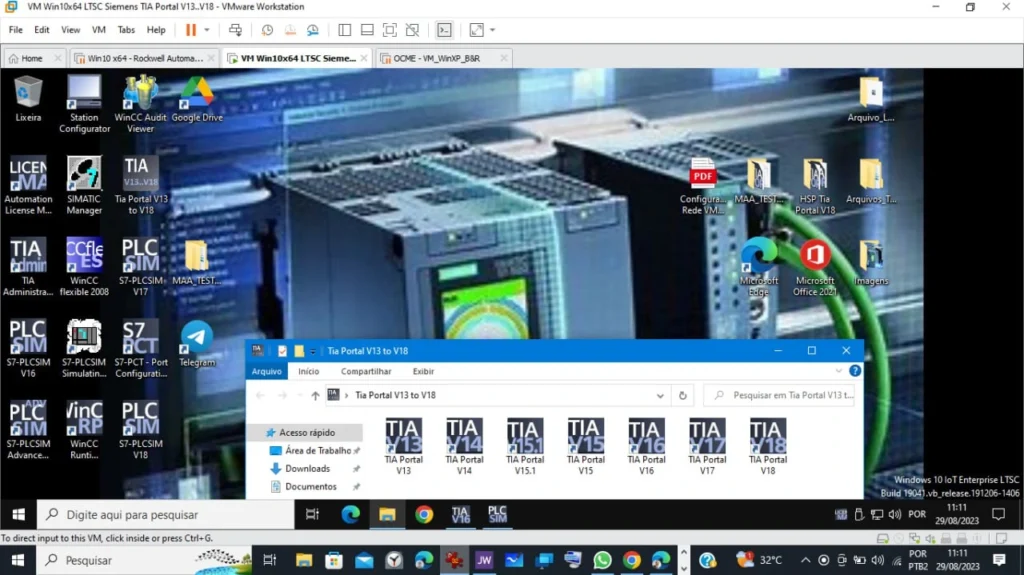Open Microsoft Office 2021 desktop icon
The image size is (1024, 575).
pos(814,269)
